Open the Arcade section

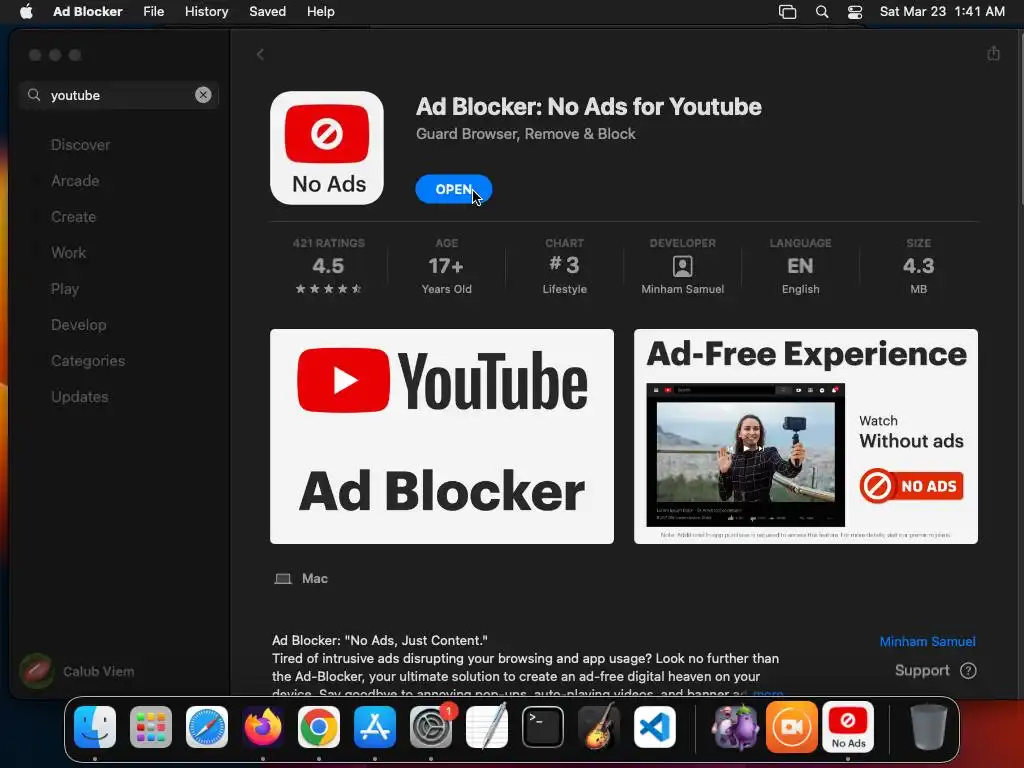coord(75,181)
